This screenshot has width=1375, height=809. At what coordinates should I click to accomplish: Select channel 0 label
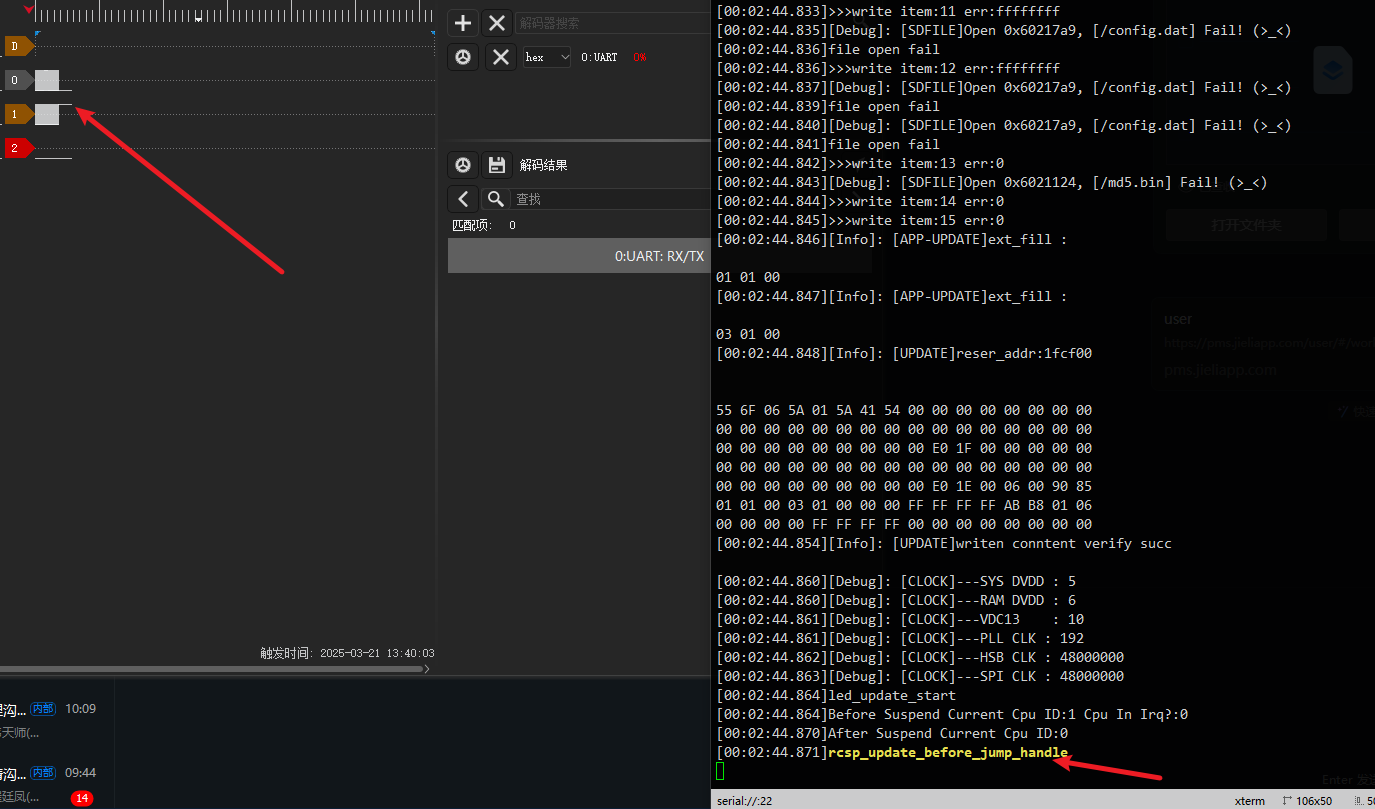coord(17,80)
